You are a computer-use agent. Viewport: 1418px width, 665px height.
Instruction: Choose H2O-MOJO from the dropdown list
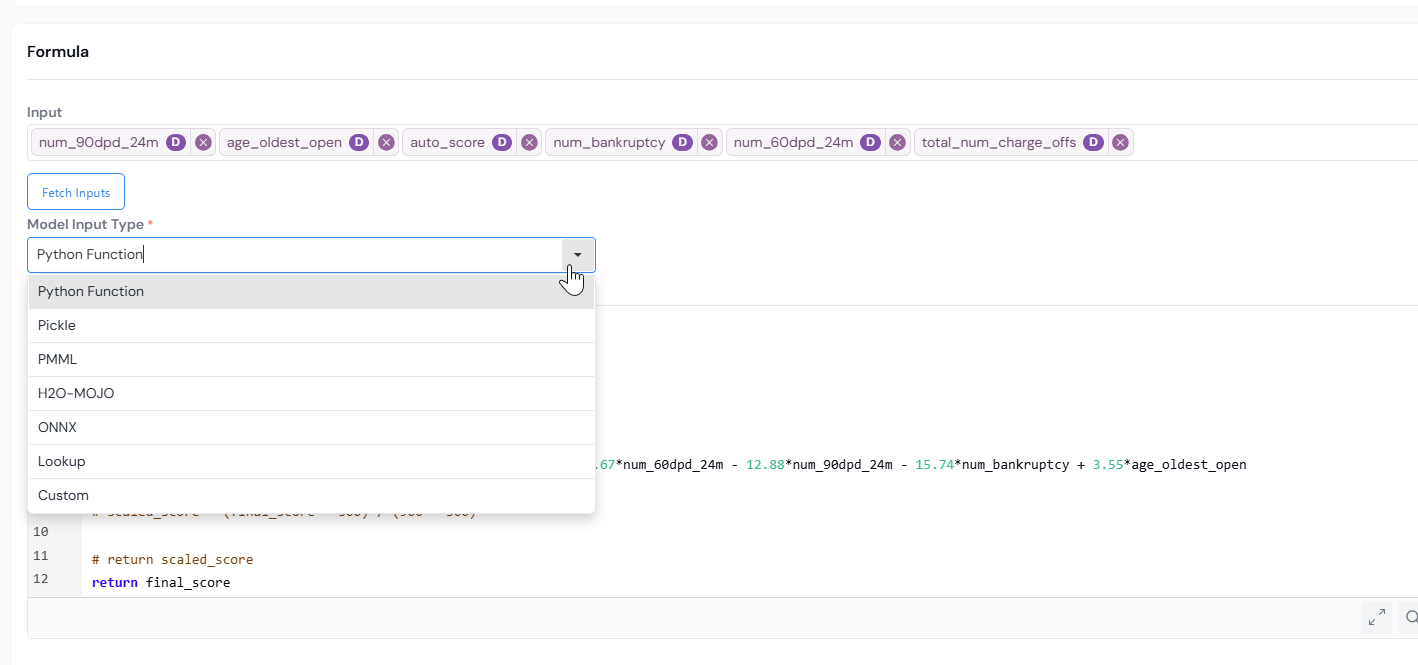click(311, 394)
